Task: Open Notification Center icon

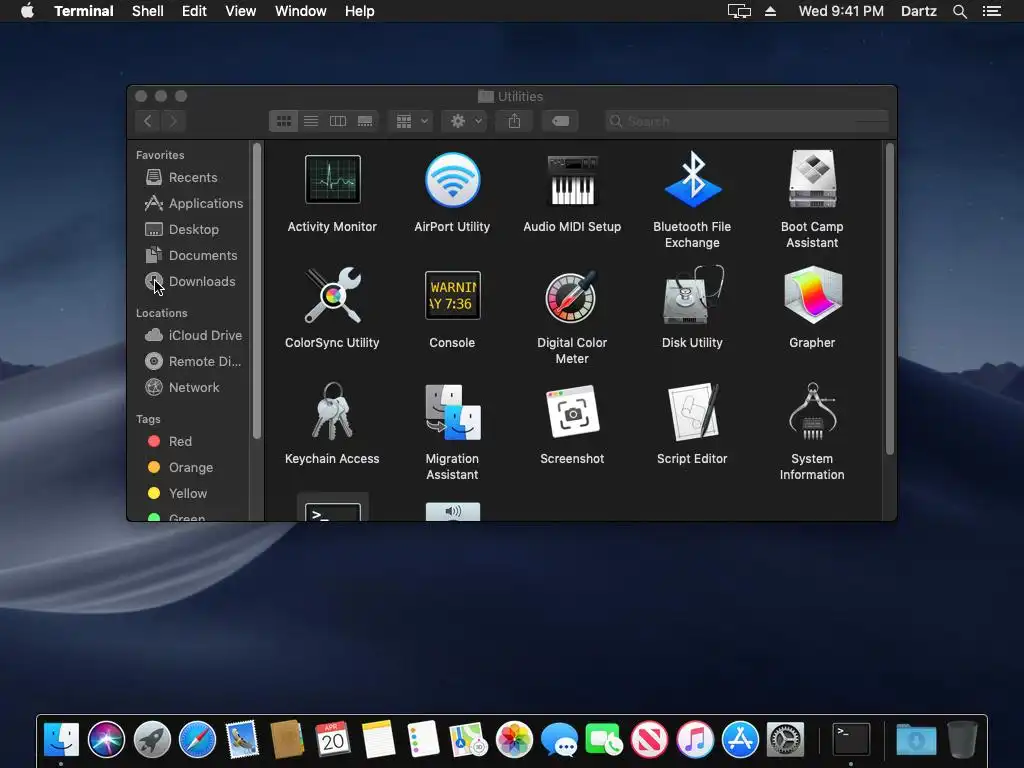Action: tap(992, 11)
